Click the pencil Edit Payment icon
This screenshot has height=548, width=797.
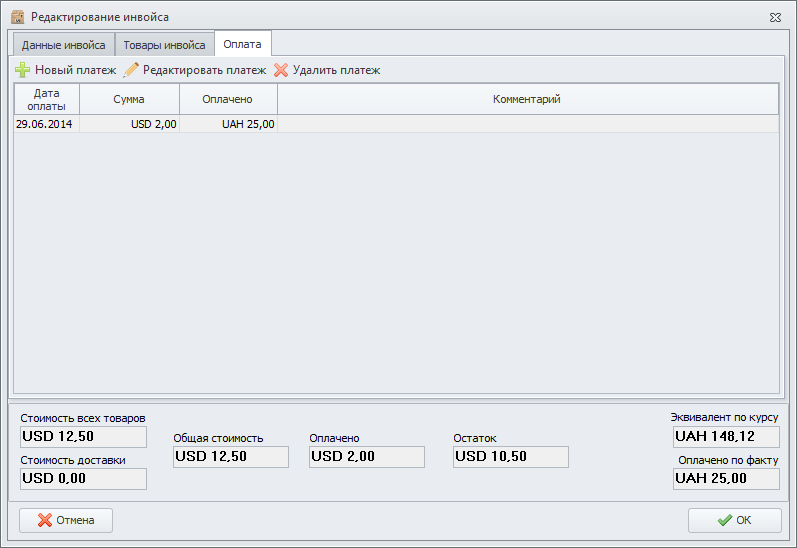click(x=131, y=70)
